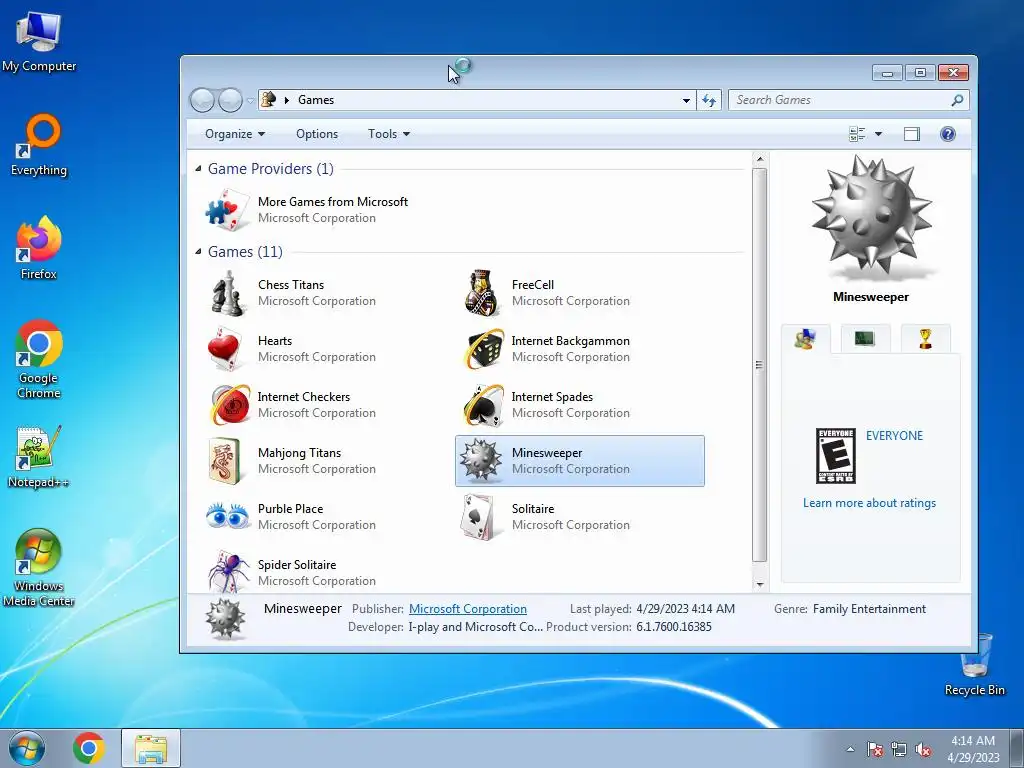Launch Chrome from the taskbar
The height and width of the screenshot is (768, 1024).
click(89, 748)
